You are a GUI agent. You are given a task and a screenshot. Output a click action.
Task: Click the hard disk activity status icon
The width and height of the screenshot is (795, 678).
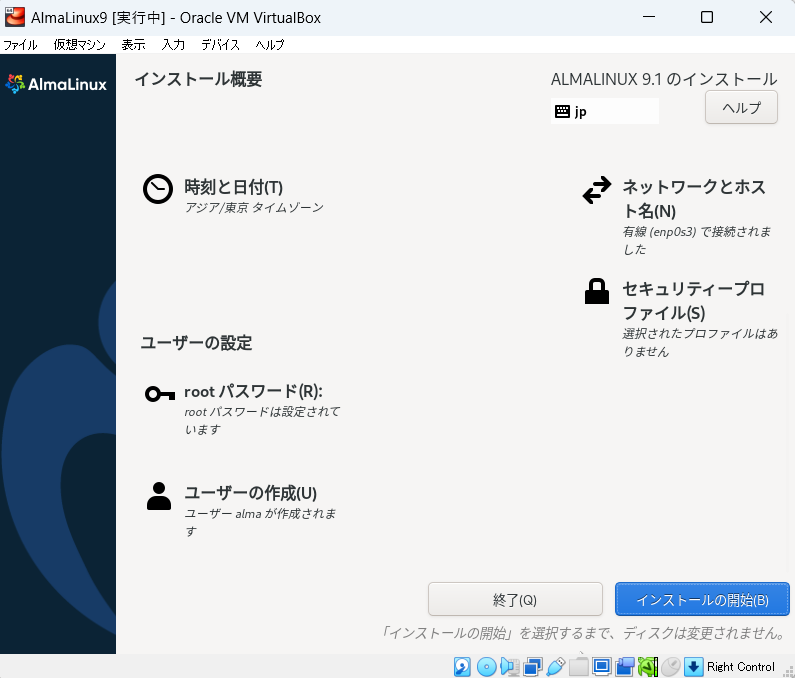click(x=462, y=666)
